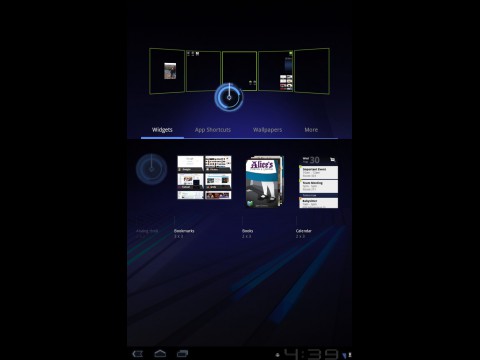Image resolution: width=480 pixels, height=360 pixels.
Task: Click the Analog clock widget label
Action: coord(147,231)
